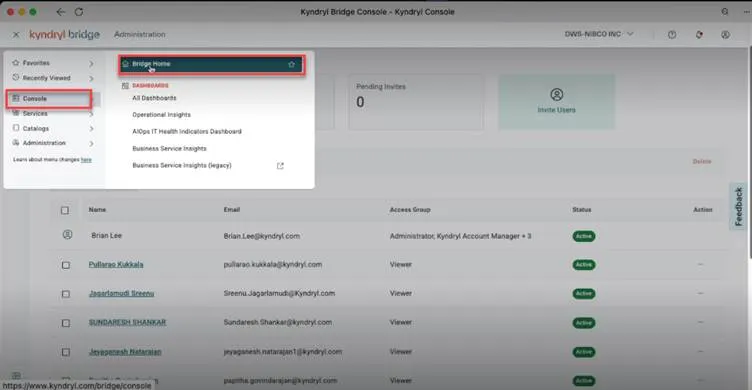752x390 pixels.
Task: Click the Status column header
Action: tap(582, 210)
